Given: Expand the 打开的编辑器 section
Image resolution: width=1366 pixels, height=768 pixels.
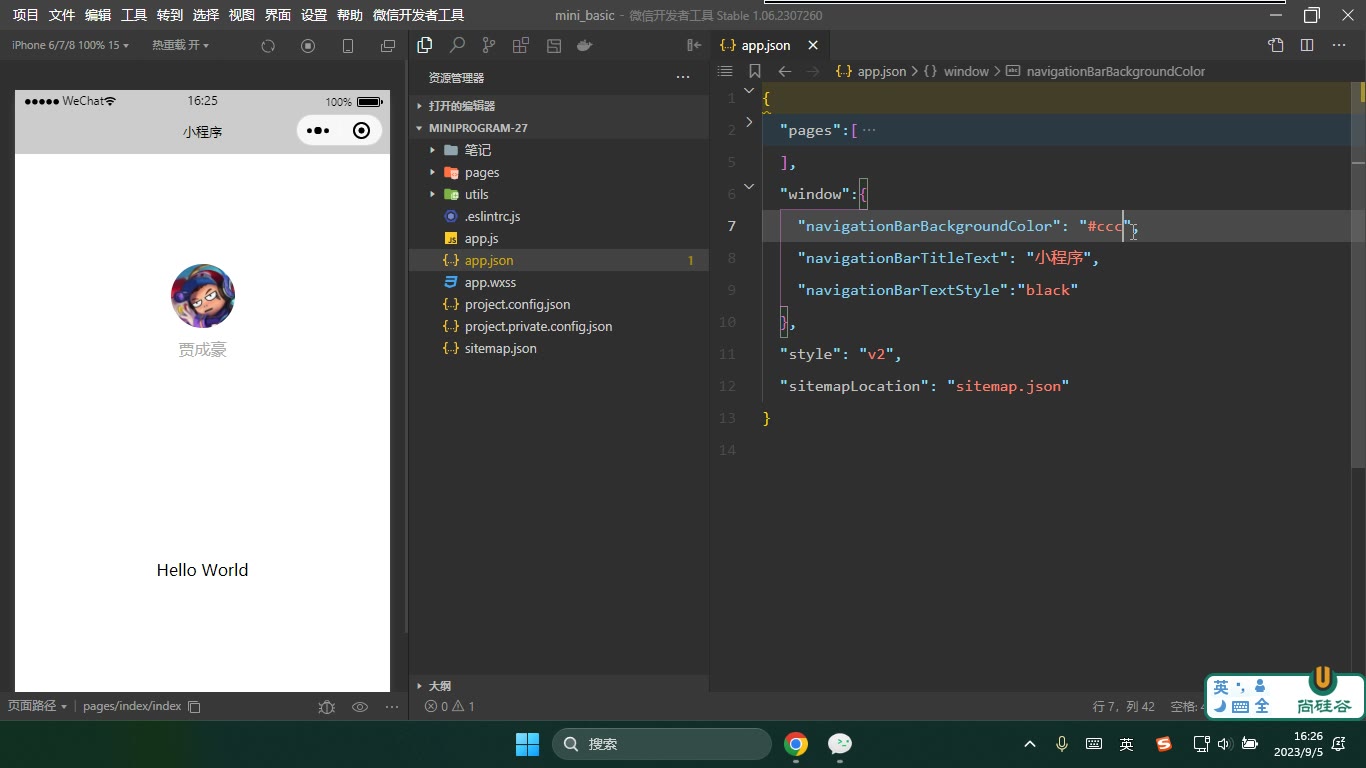Looking at the screenshot, I should (x=559, y=106).
